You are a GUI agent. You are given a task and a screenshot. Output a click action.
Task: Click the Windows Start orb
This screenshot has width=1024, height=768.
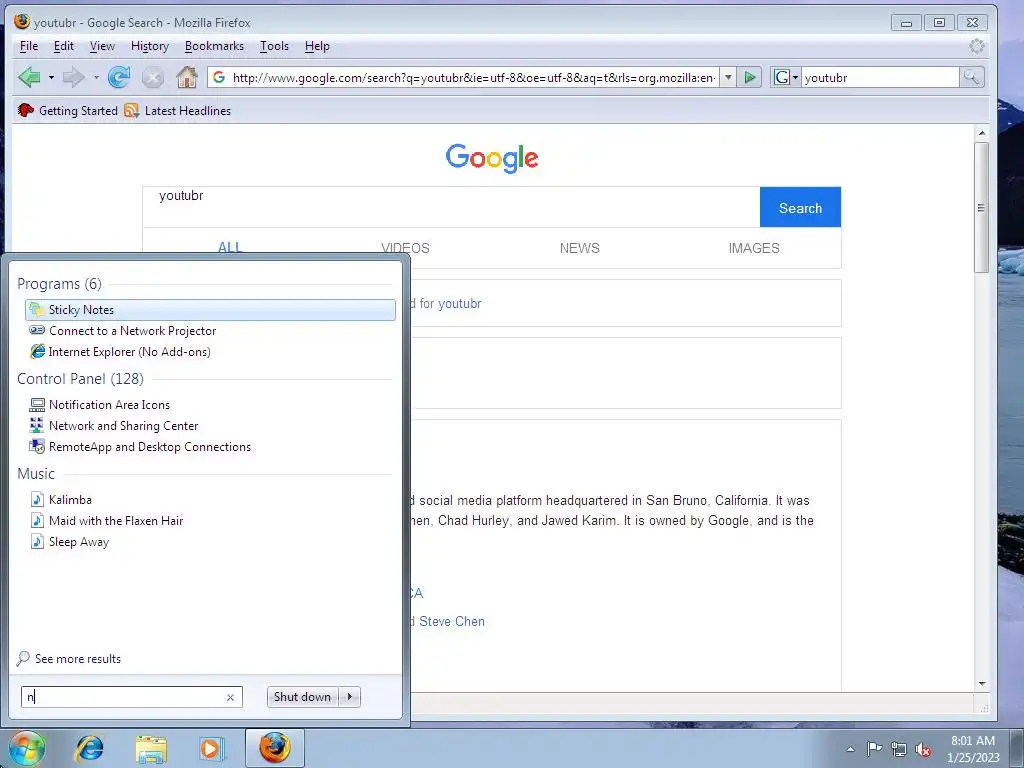coord(27,748)
